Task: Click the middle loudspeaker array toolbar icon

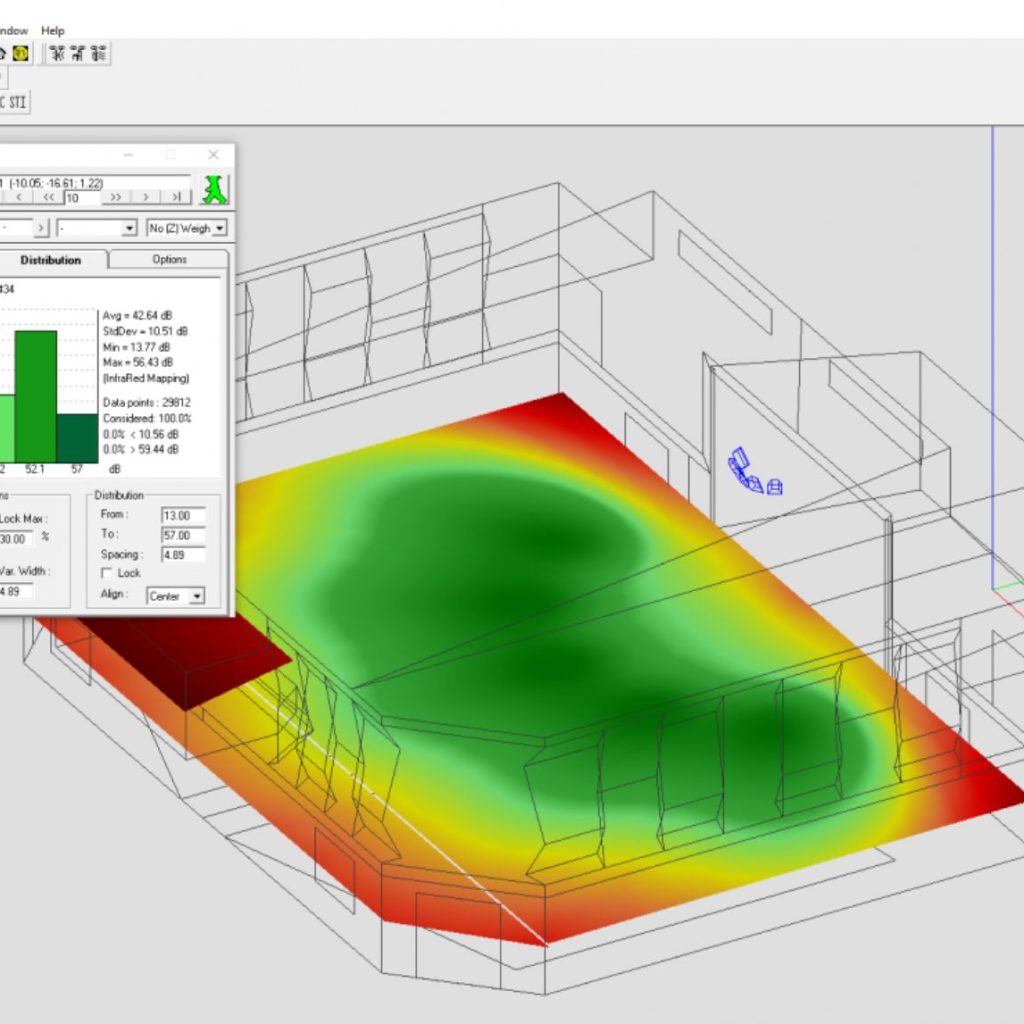Action: [x=78, y=53]
